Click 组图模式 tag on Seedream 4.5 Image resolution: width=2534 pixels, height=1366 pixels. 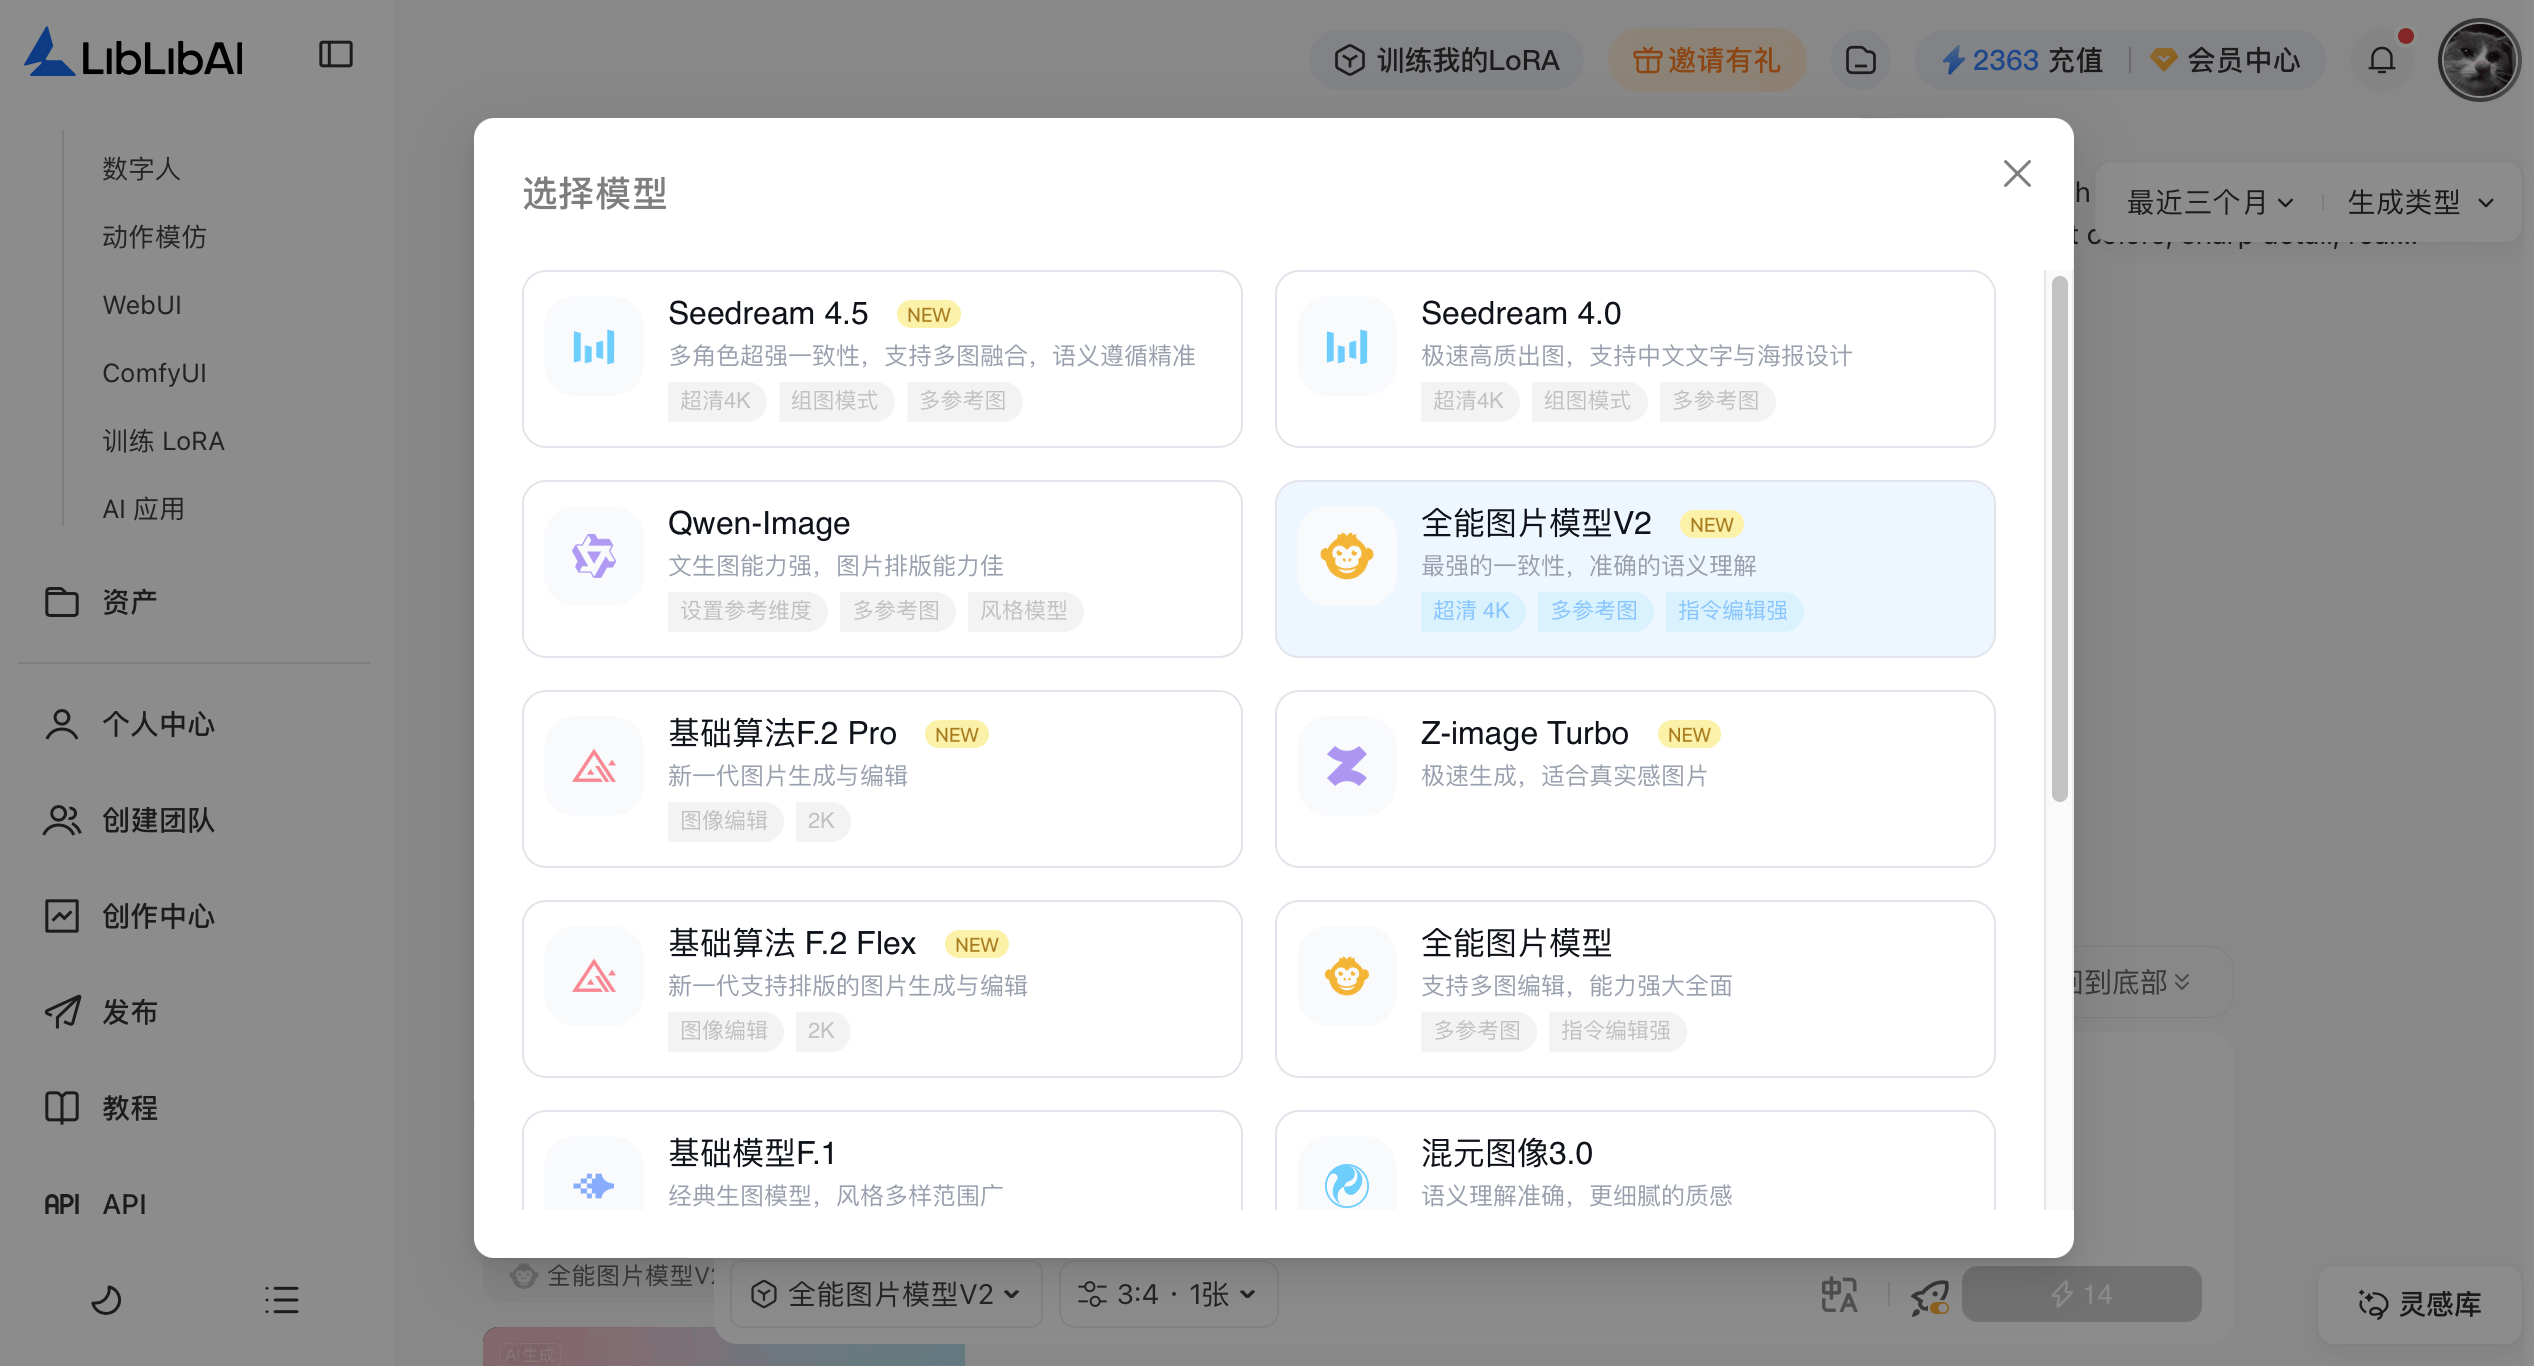point(835,401)
